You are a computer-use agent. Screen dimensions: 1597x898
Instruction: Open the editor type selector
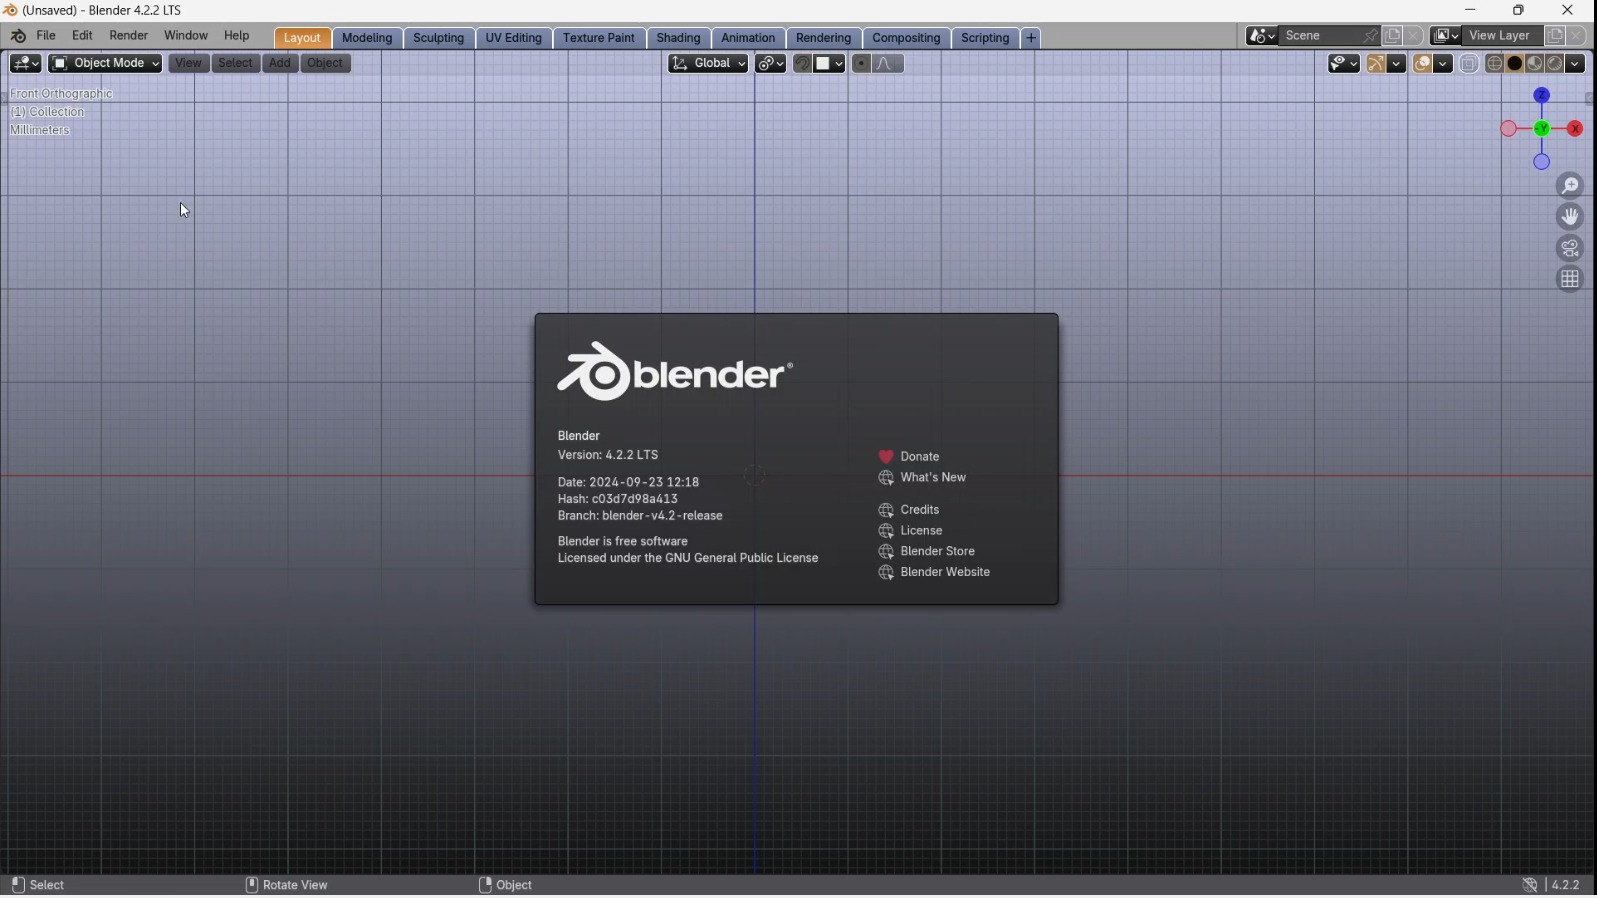[x=26, y=64]
